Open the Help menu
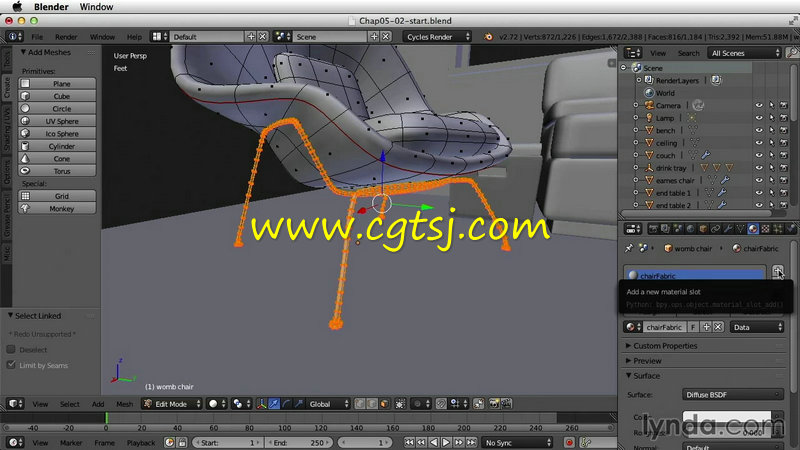This screenshot has width=800, height=450. click(x=134, y=37)
